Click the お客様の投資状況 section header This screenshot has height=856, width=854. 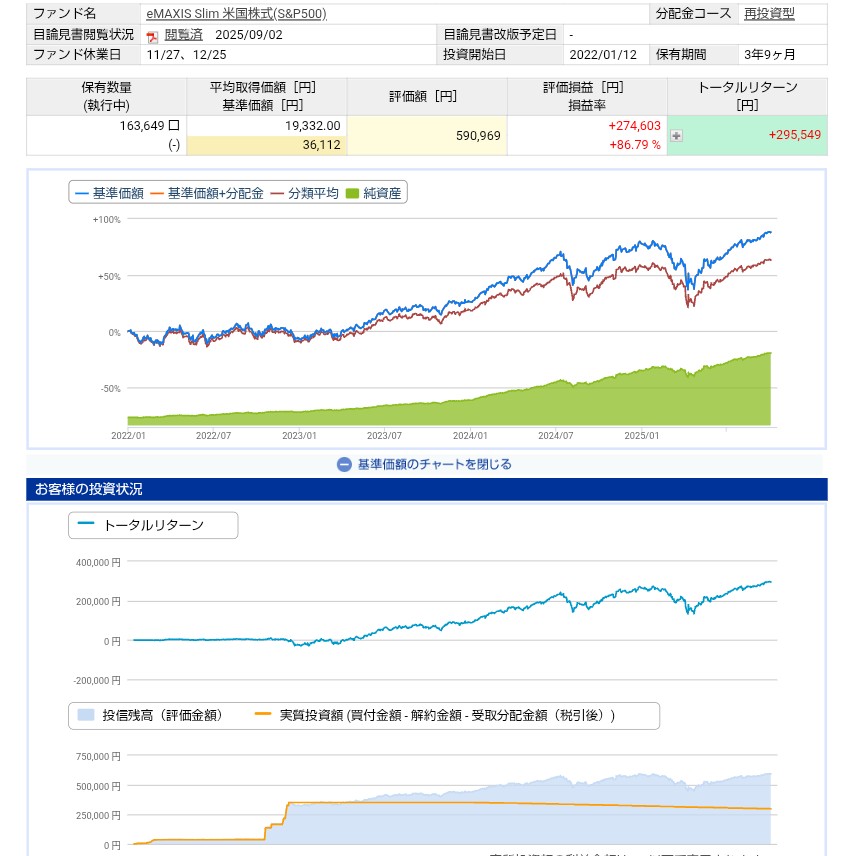(x=88, y=489)
